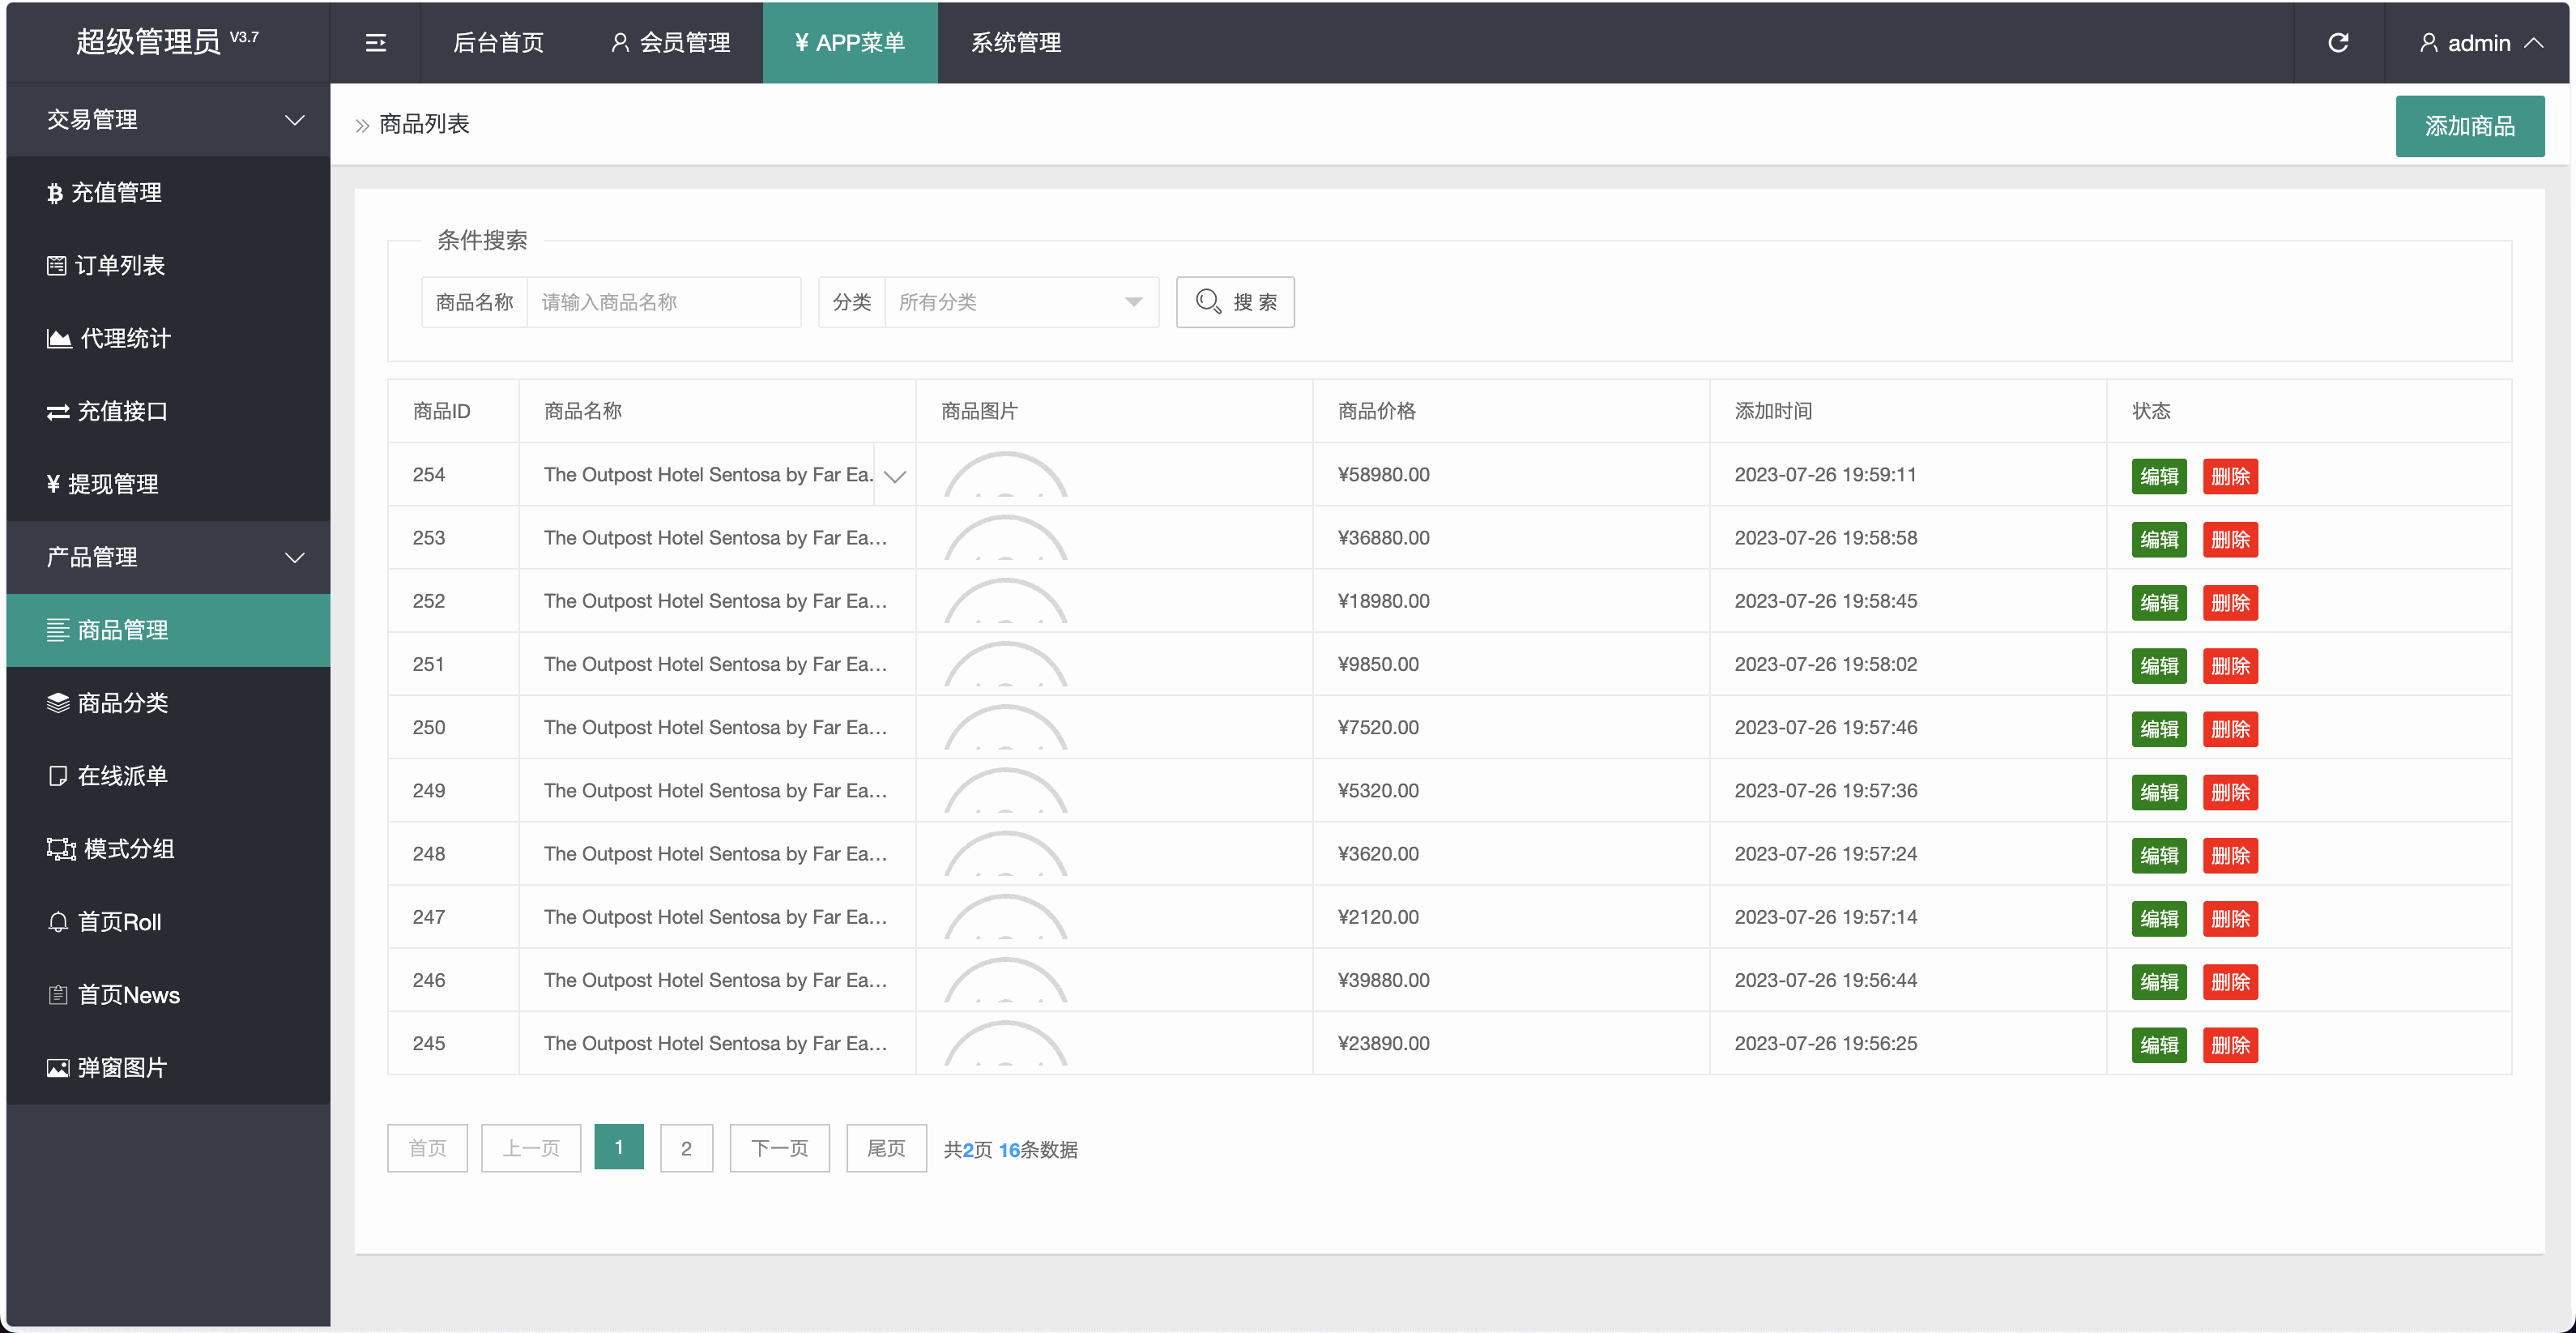Image resolution: width=2576 pixels, height=1333 pixels.
Task: Open the 所有分类 category dropdown
Action: [1020, 302]
